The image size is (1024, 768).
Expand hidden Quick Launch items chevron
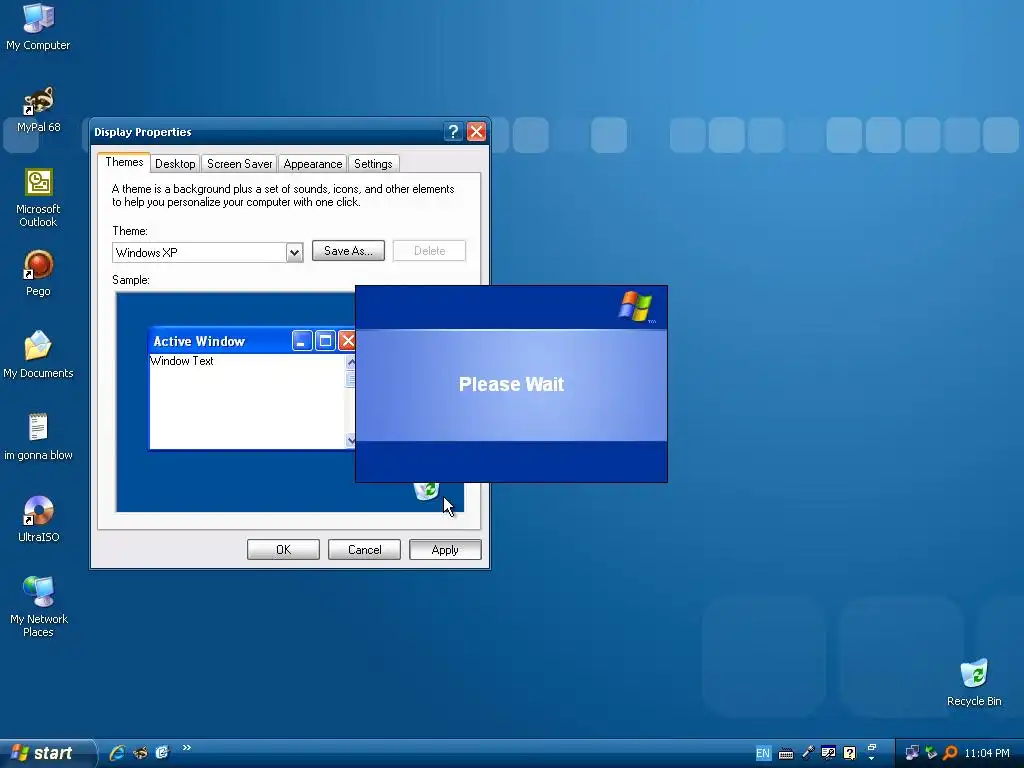(x=187, y=748)
